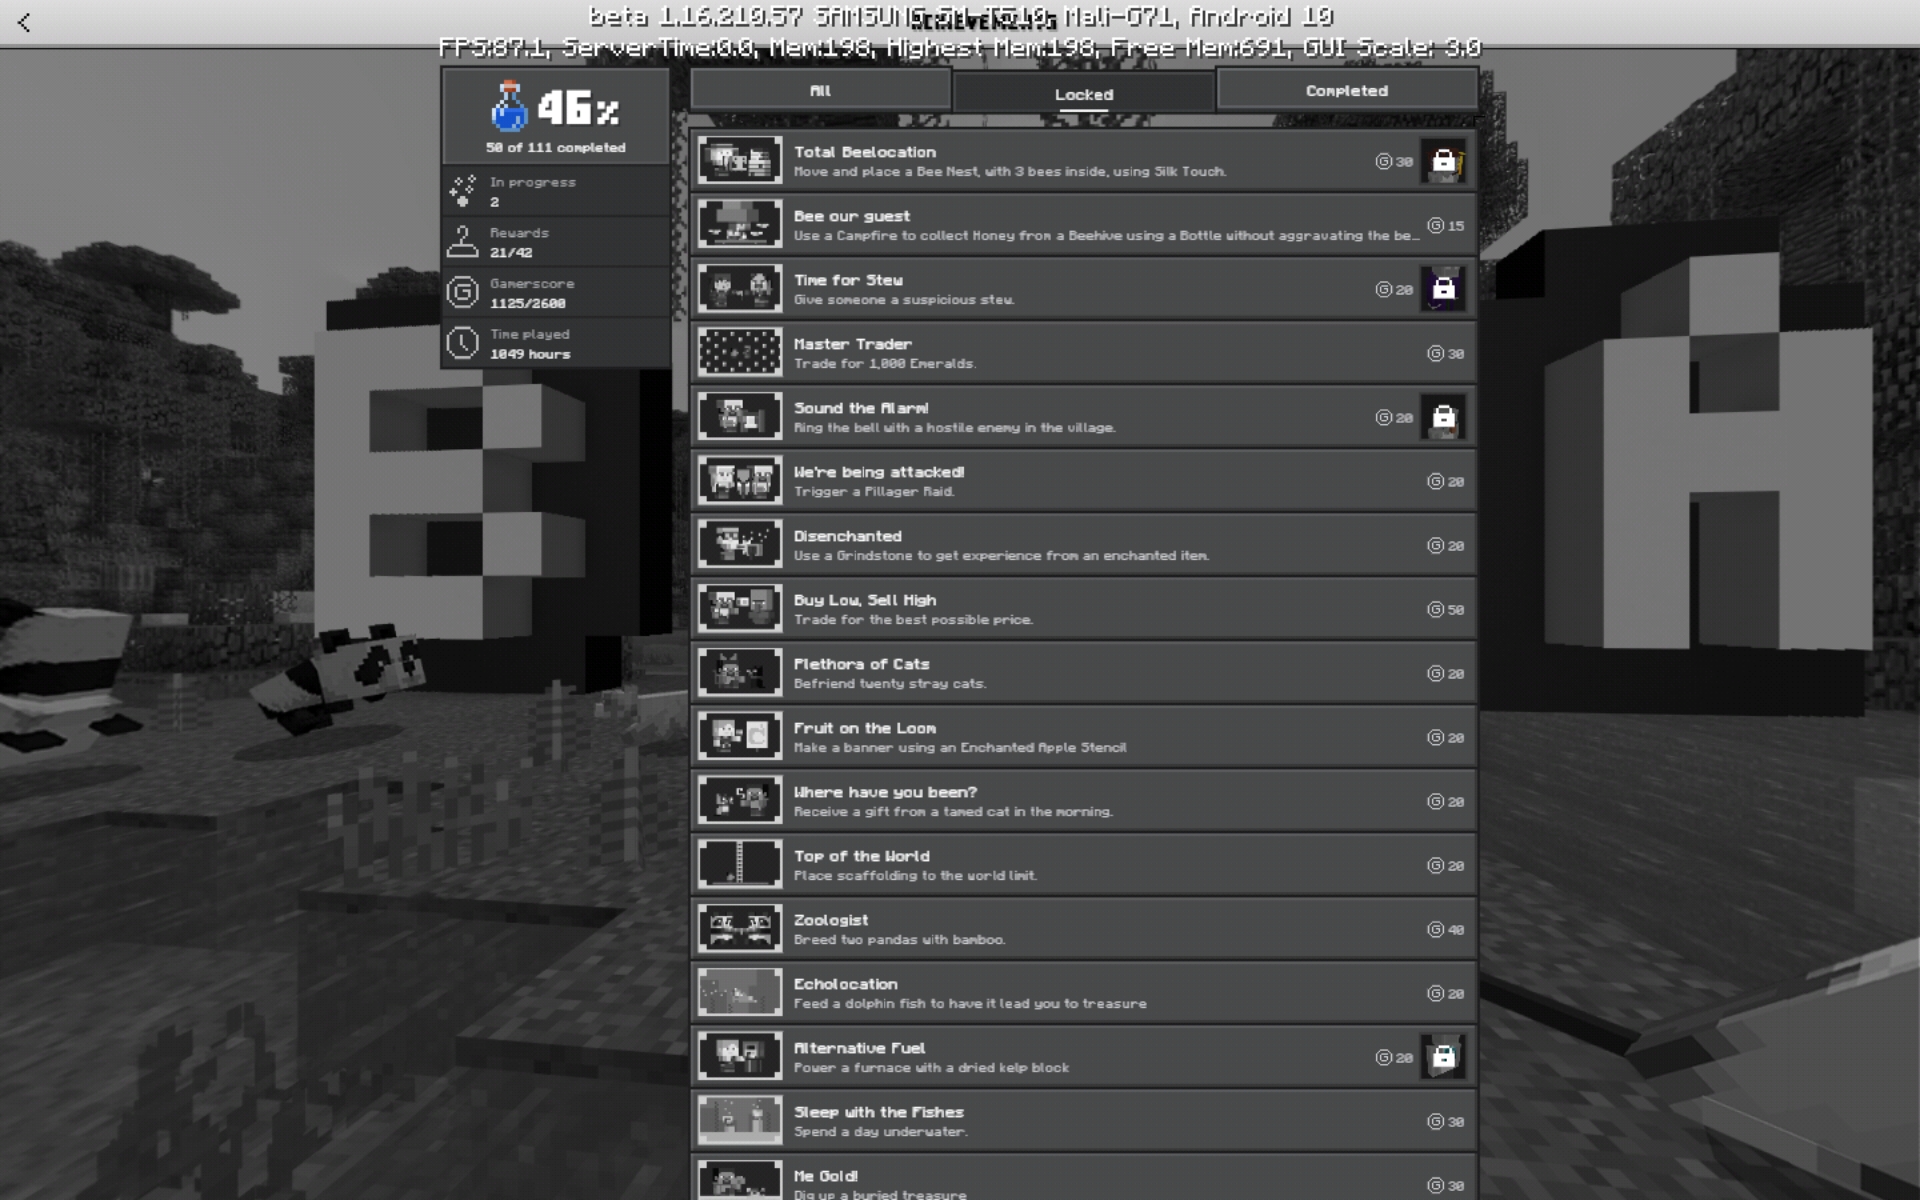This screenshot has width=1920, height=1200.
Task: Click the Time for Stew reward lock icon
Action: click(1443, 289)
